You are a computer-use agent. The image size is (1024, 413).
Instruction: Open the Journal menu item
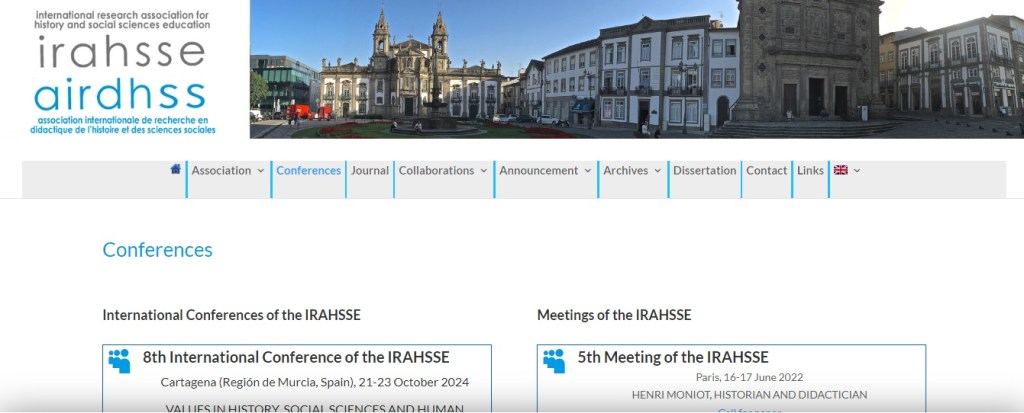(370, 171)
